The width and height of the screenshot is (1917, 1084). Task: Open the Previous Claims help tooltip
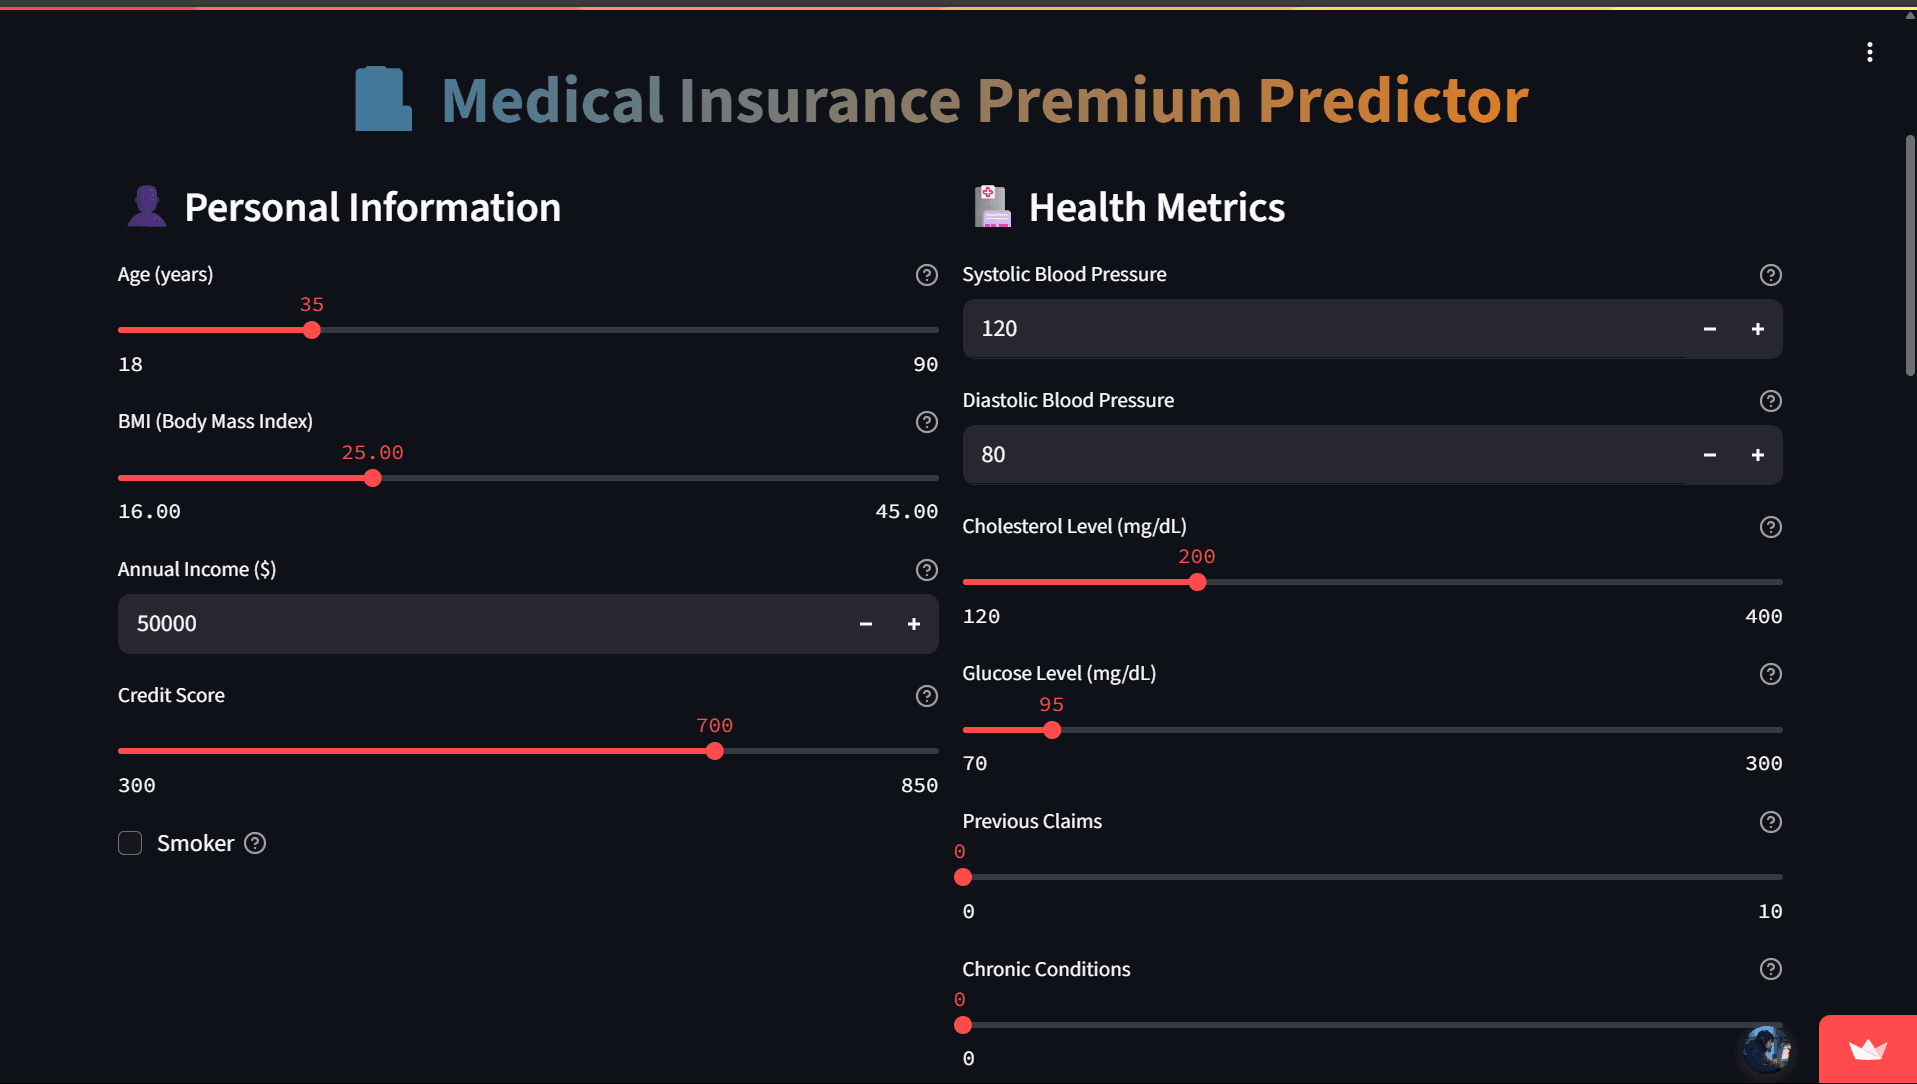1770,822
